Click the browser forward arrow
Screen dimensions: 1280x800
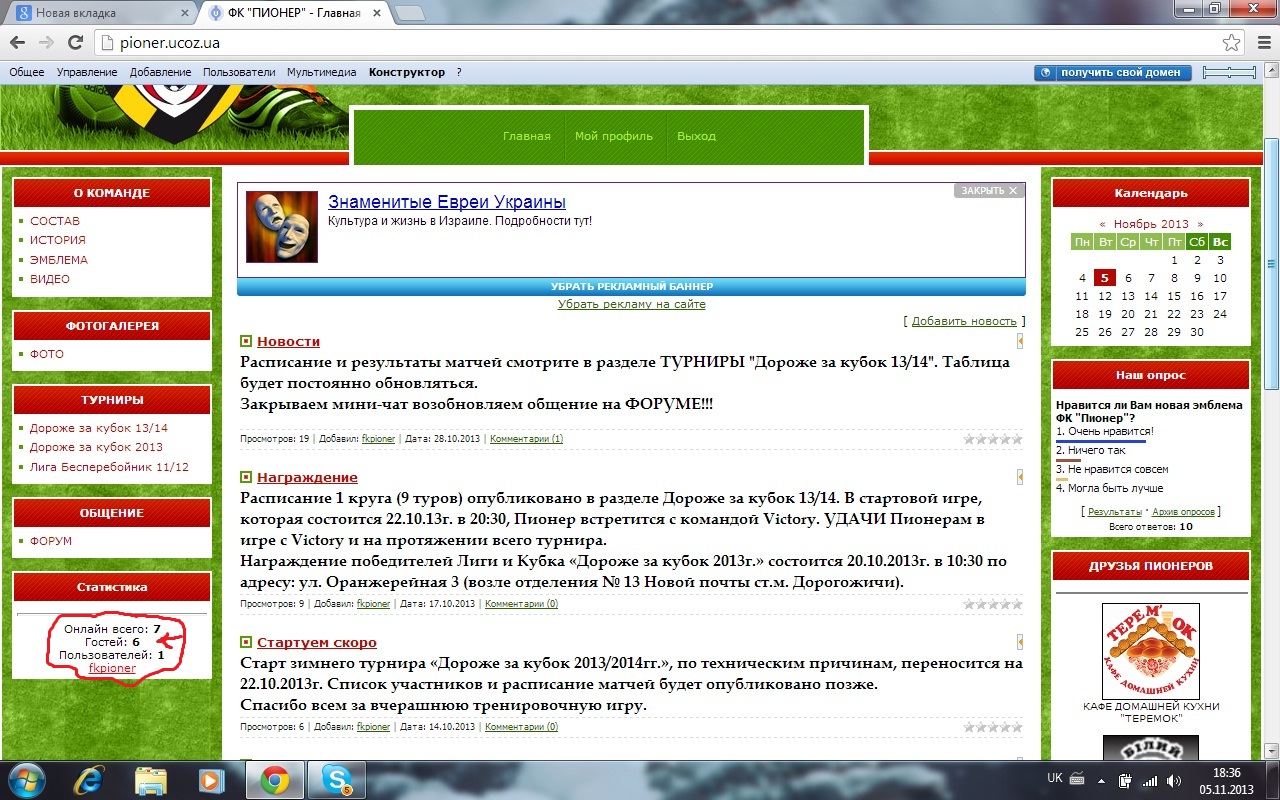click(x=46, y=43)
